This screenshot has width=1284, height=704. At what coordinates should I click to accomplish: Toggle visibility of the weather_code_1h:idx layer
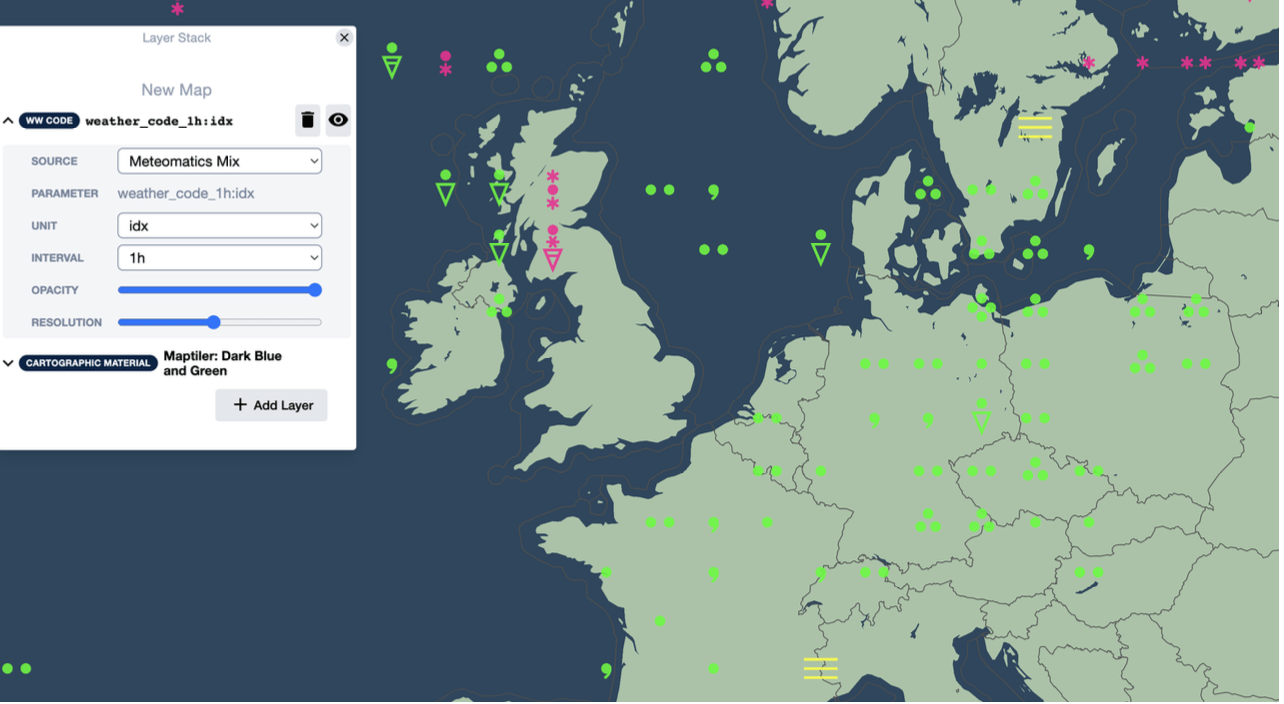click(339, 120)
